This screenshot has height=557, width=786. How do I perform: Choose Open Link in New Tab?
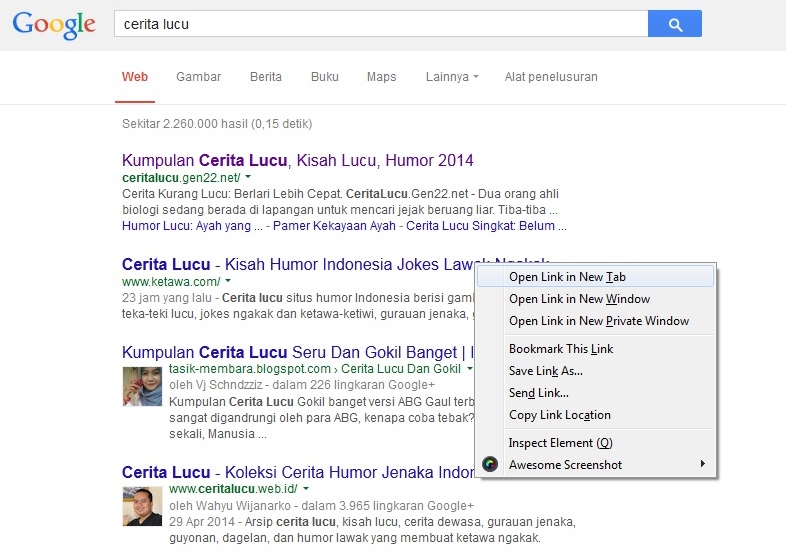coord(595,277)
